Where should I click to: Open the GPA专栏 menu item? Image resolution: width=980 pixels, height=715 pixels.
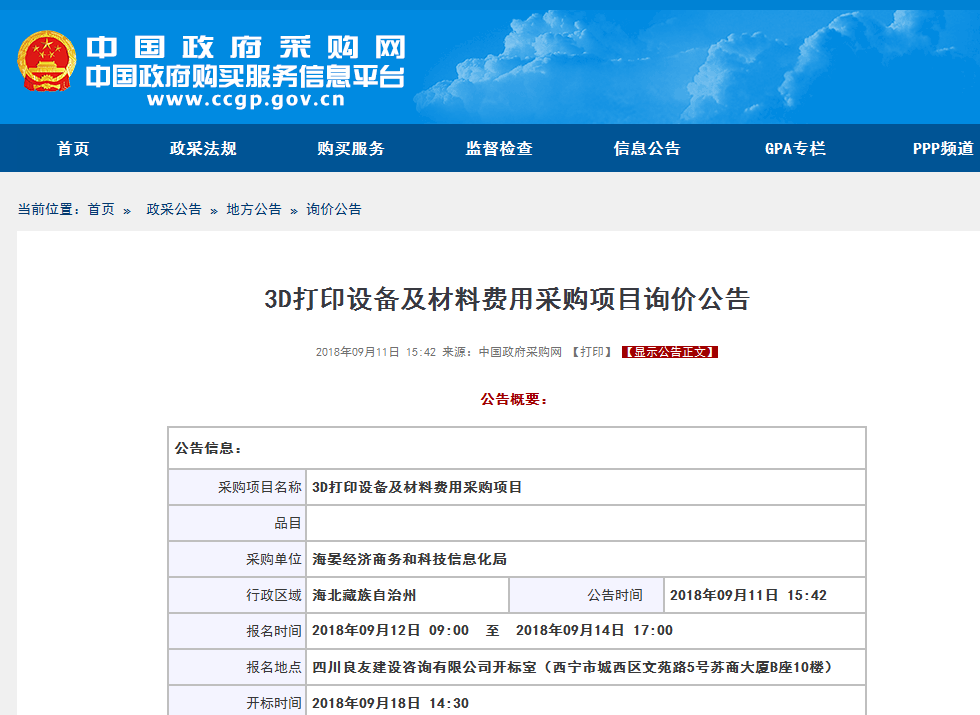click(x=795, y=149)
